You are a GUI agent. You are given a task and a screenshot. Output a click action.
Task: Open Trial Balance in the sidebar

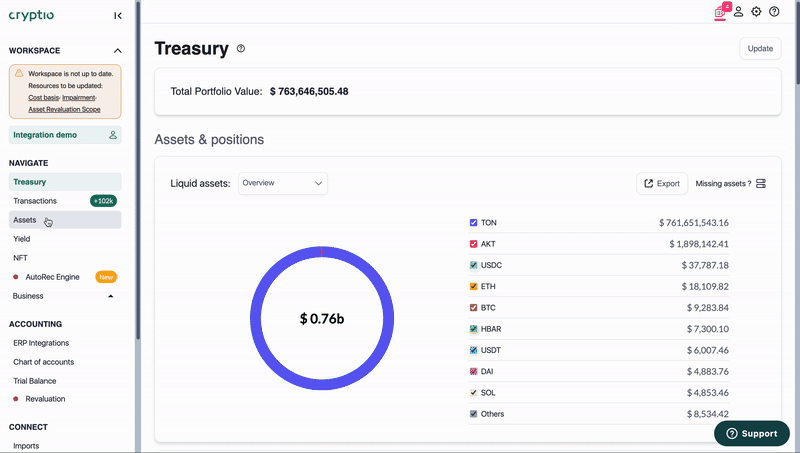tap(65, 381)
